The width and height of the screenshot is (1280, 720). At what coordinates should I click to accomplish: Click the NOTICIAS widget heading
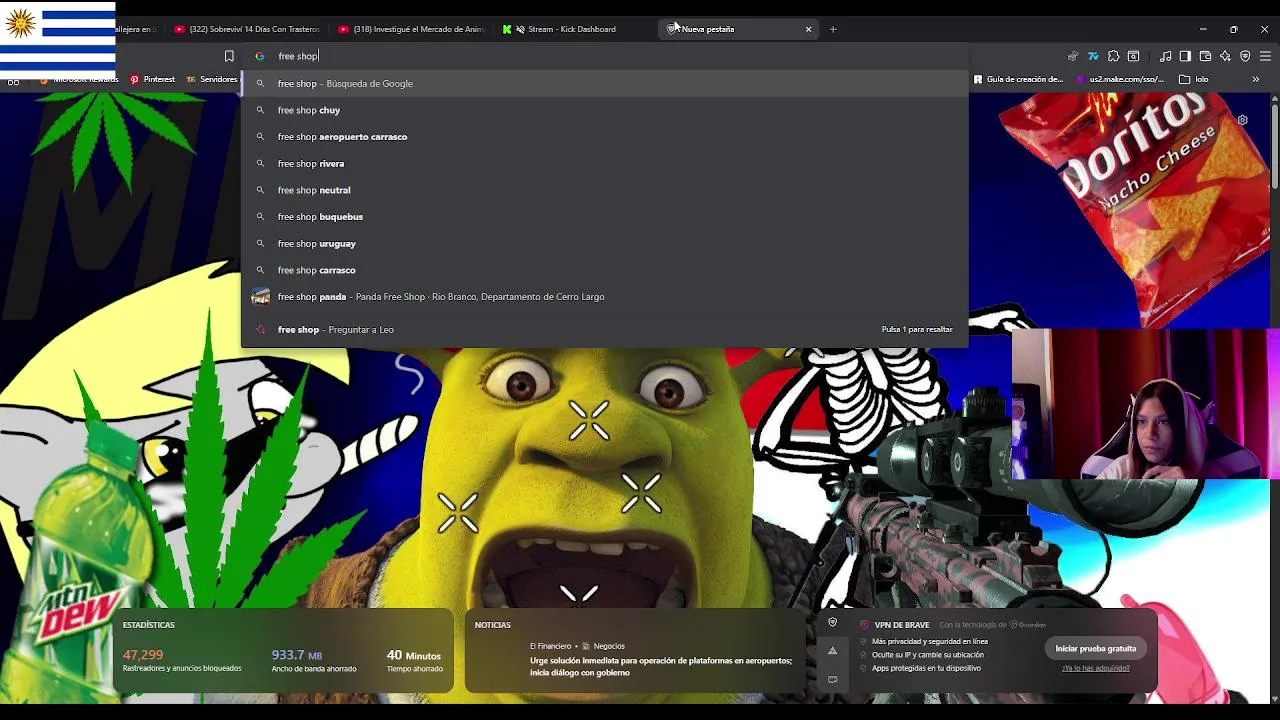tap(492, 625)
